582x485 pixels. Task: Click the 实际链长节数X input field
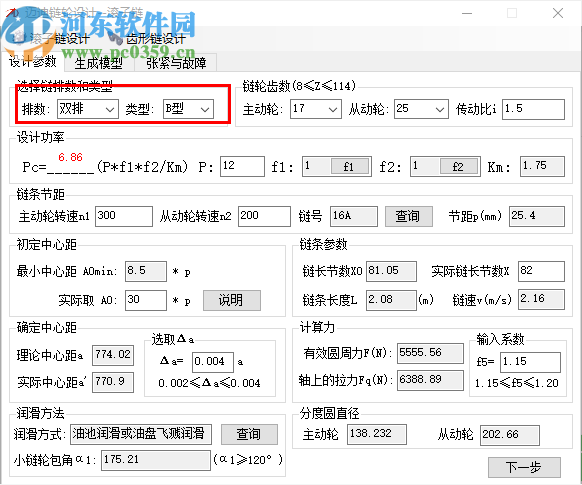pyautogui.click(x=542, y=271)
